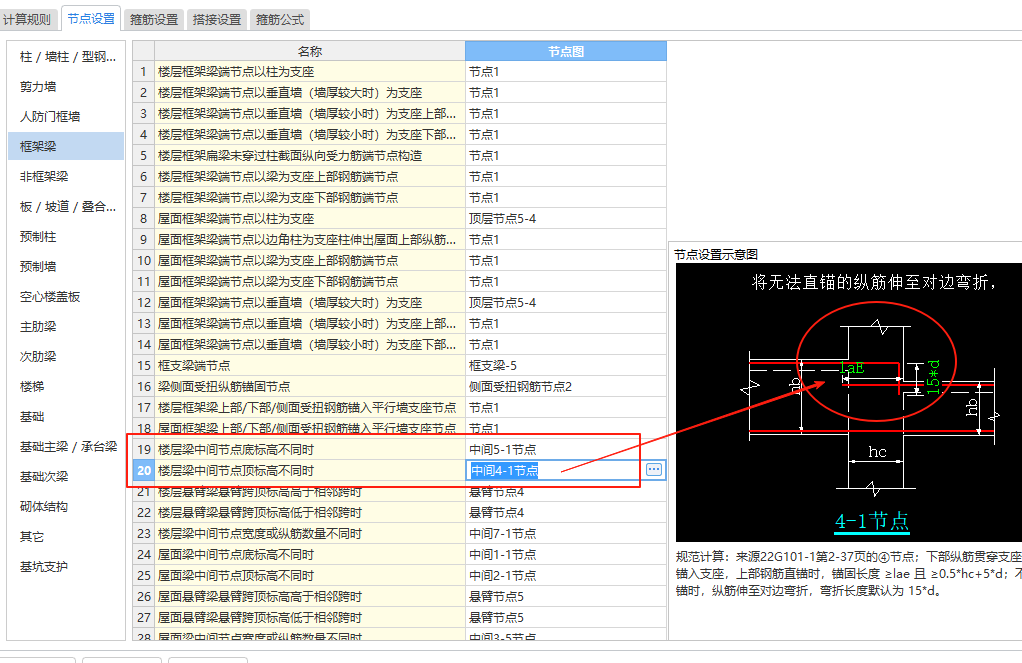The image size is (1022, 663).
Task: Select 空心楼盖板 category
Action: tap(66, 297)
